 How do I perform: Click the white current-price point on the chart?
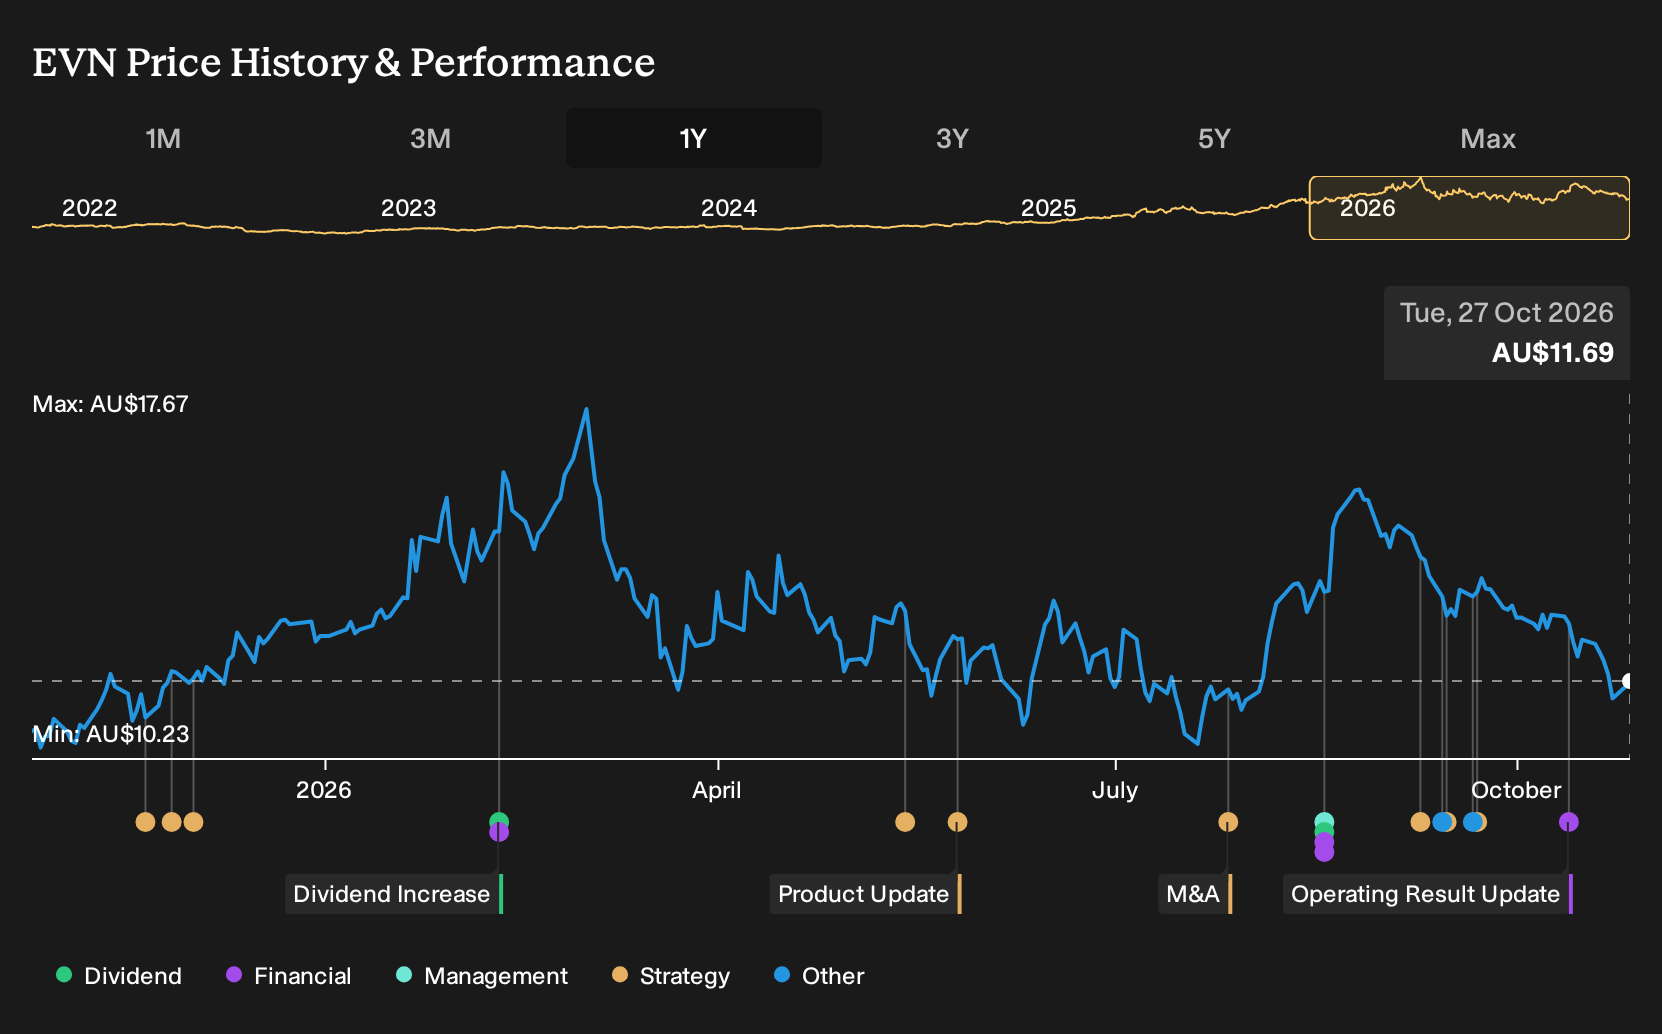click(x=1627, y=681)
